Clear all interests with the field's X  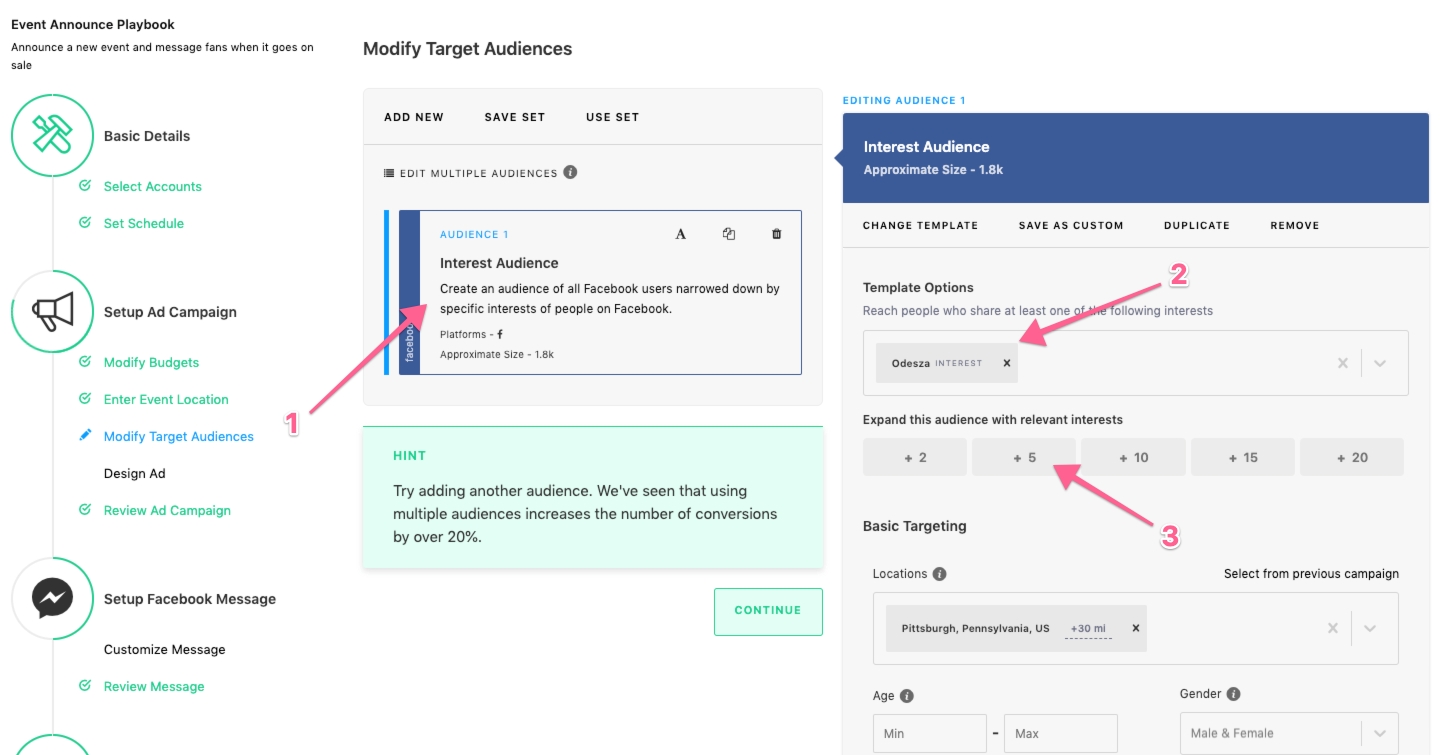point(1343,363)
